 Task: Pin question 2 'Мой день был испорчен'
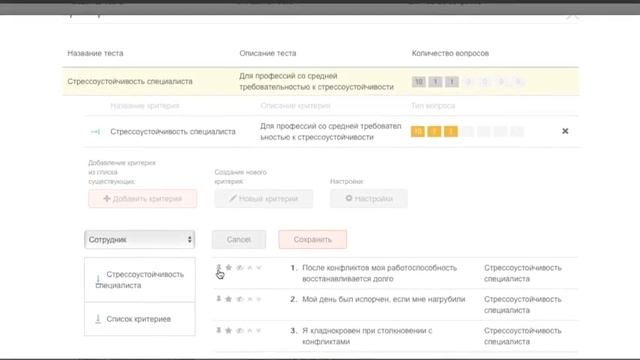tap(218, 299)
